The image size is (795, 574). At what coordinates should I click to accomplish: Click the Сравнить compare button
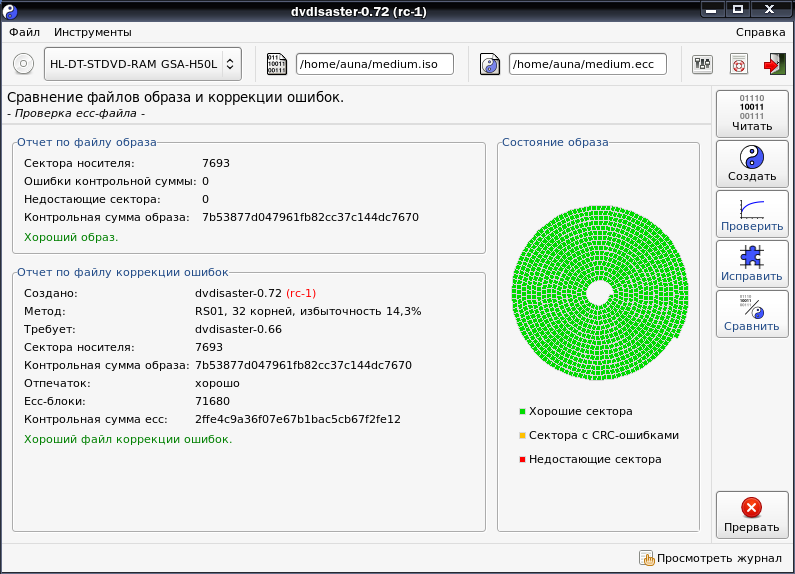tap(752, 314)
